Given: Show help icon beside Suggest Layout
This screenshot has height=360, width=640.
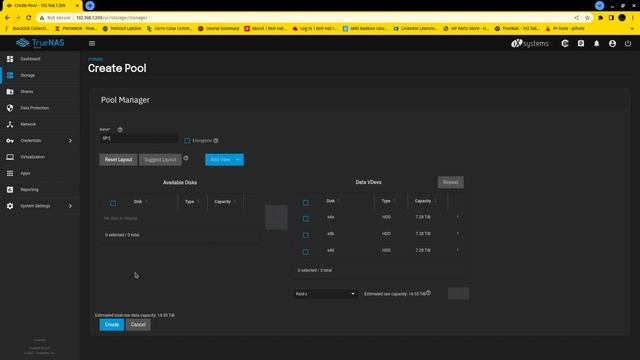Looking at the screenshot, I should tap(186, 158).
